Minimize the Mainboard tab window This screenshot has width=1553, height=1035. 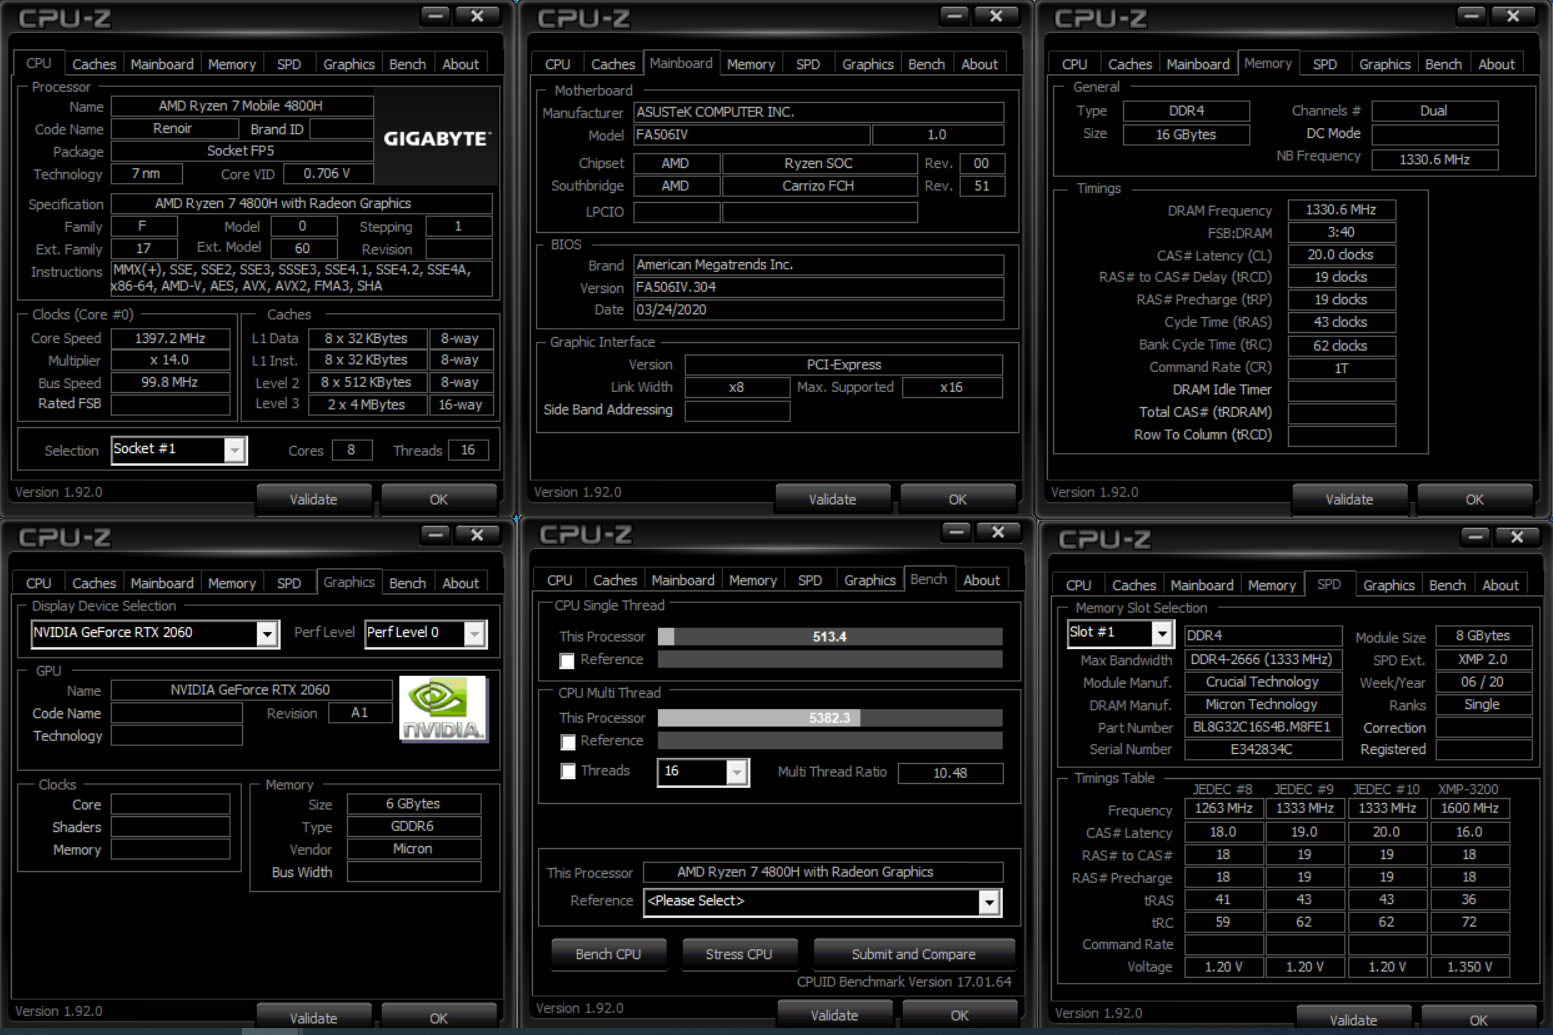(x=955, y=15)
